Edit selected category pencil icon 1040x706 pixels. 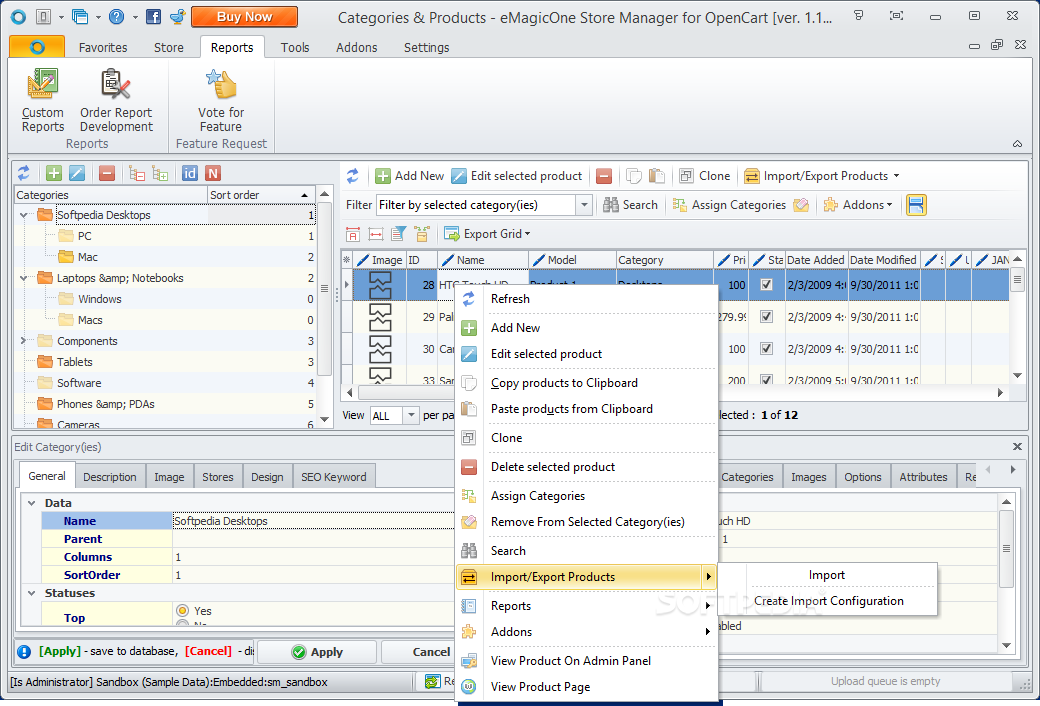pyautogui.click(x=77, y=173)
